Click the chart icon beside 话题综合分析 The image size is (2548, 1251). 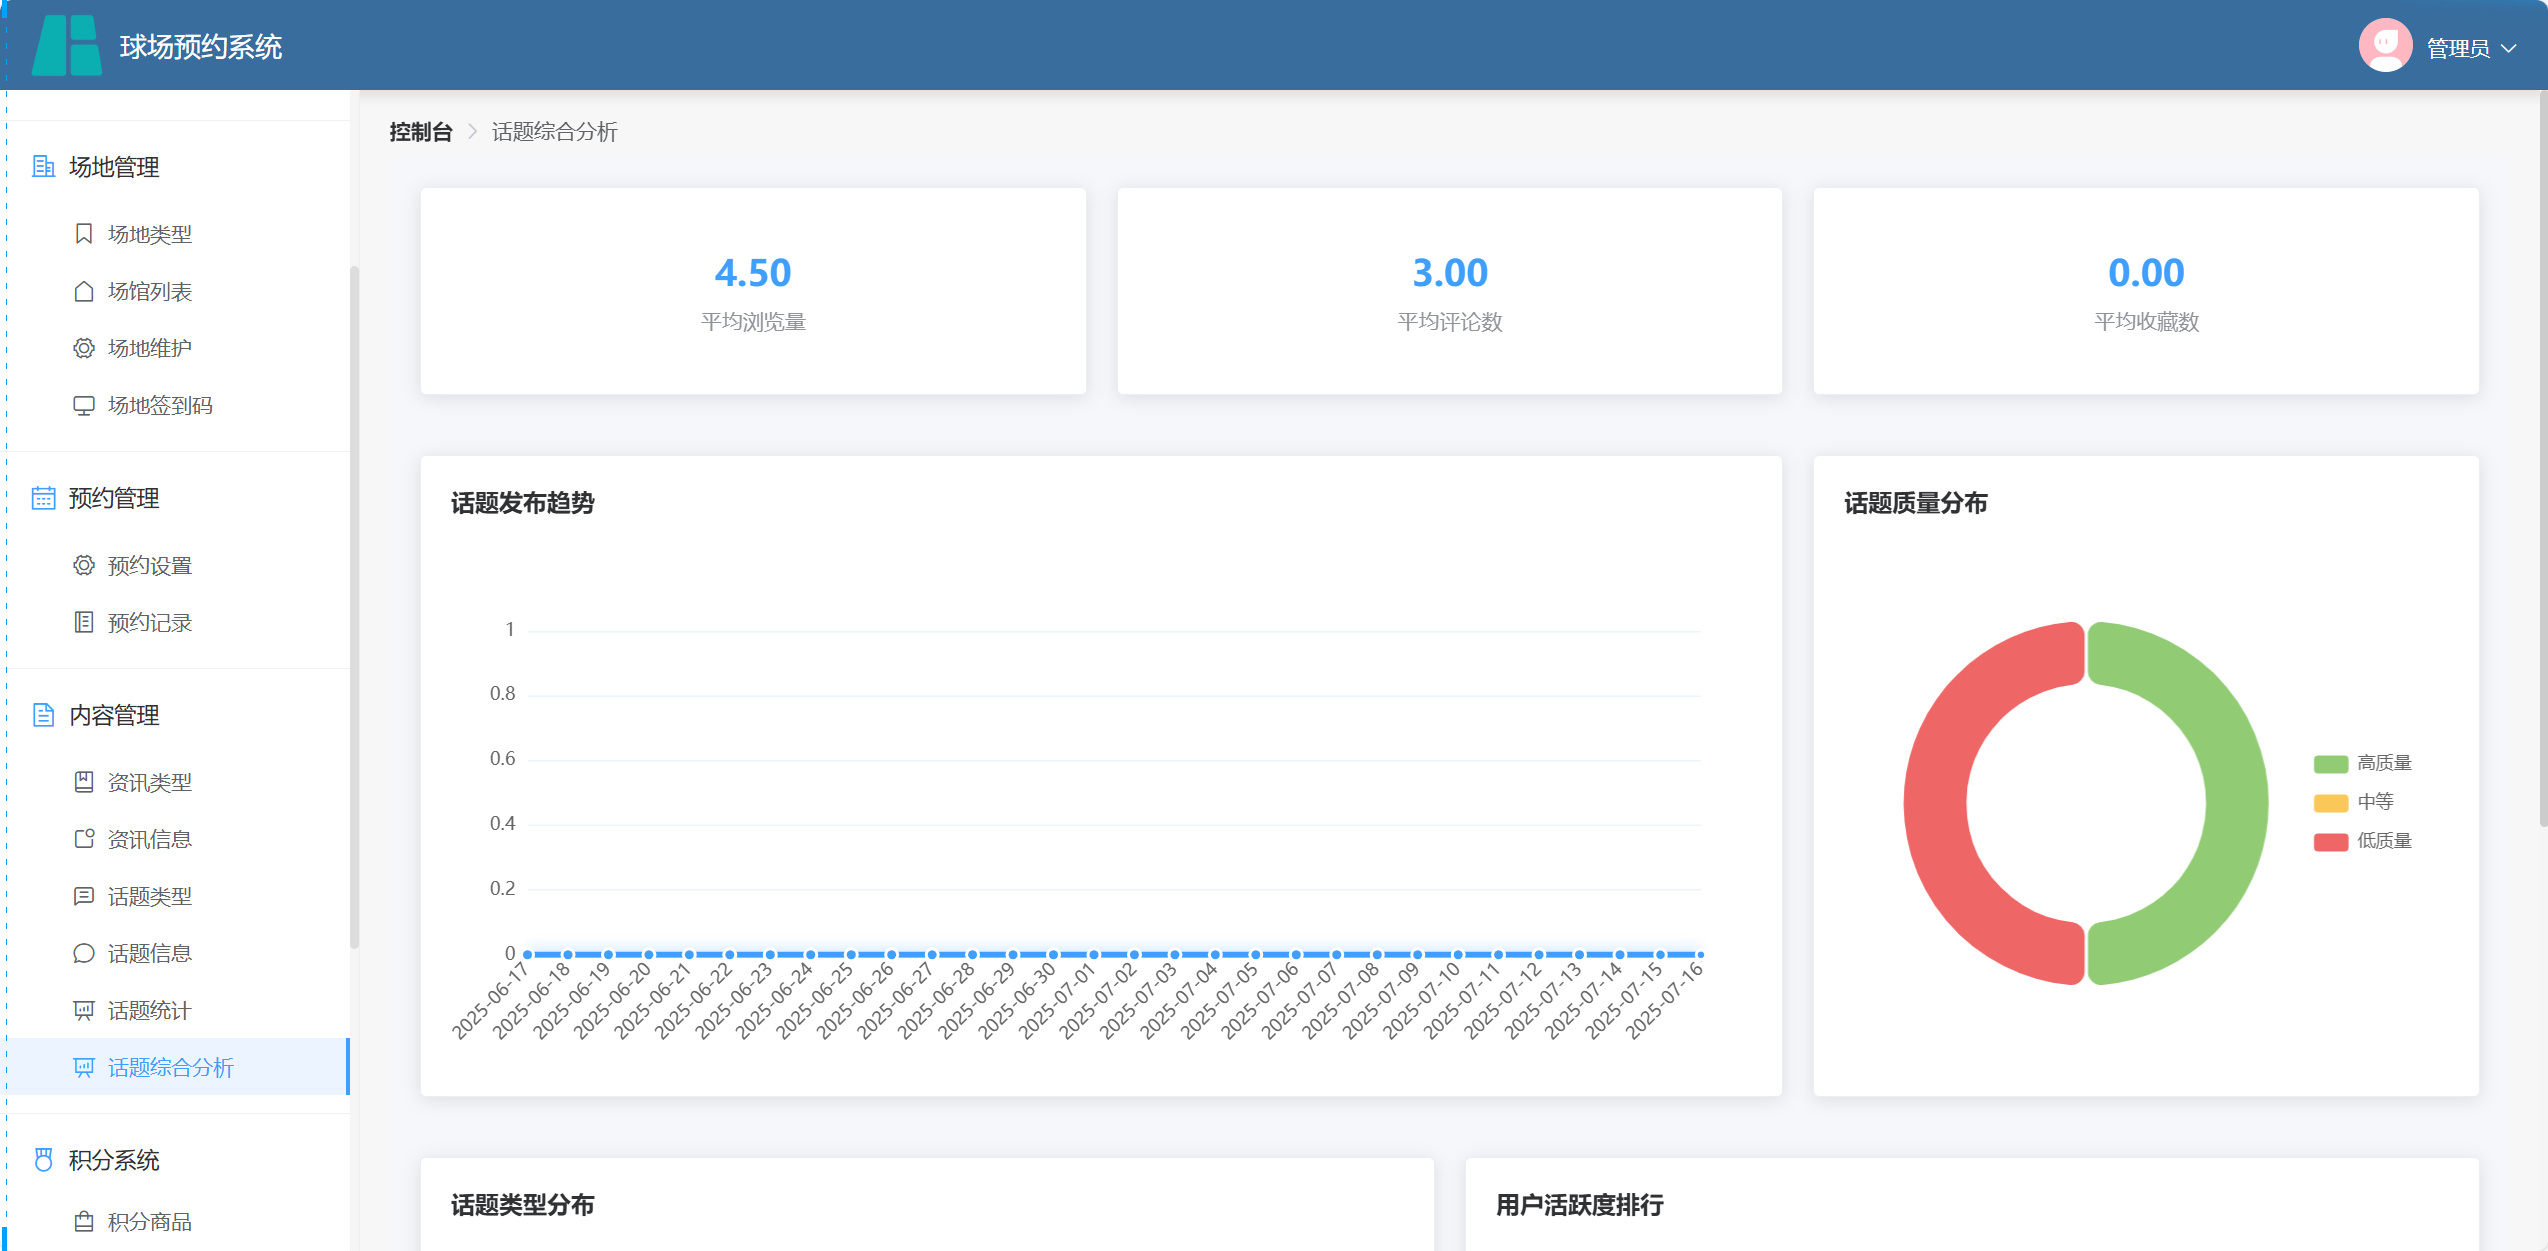pos(84,1067)
